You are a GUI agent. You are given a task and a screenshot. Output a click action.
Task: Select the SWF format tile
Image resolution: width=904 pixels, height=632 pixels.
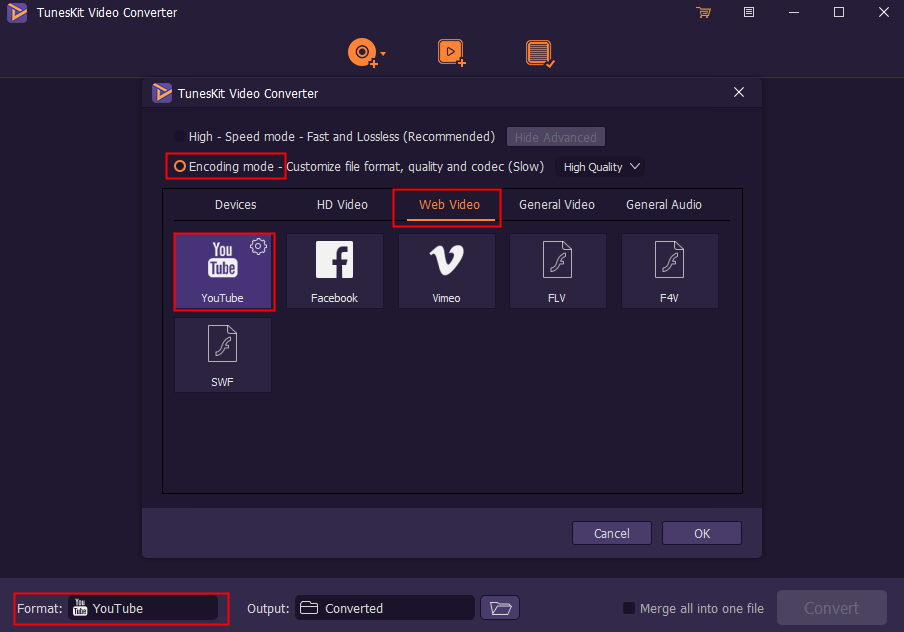pyautogui.click(x=223, y=355)
